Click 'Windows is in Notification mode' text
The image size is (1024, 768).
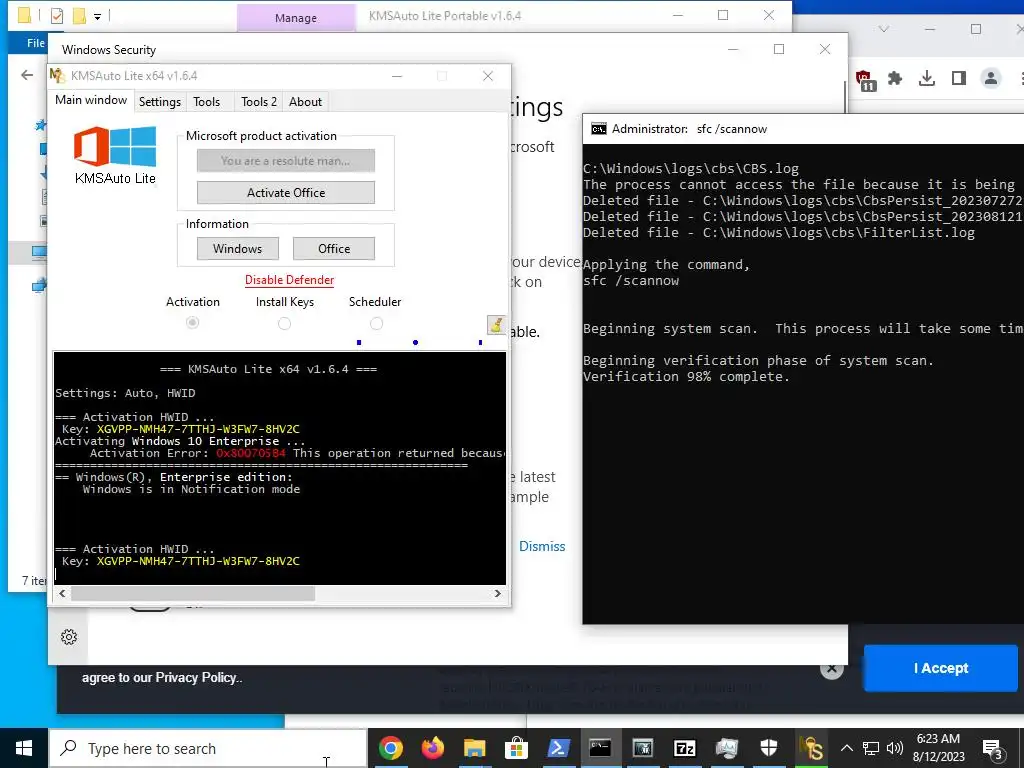coord(191,489)
